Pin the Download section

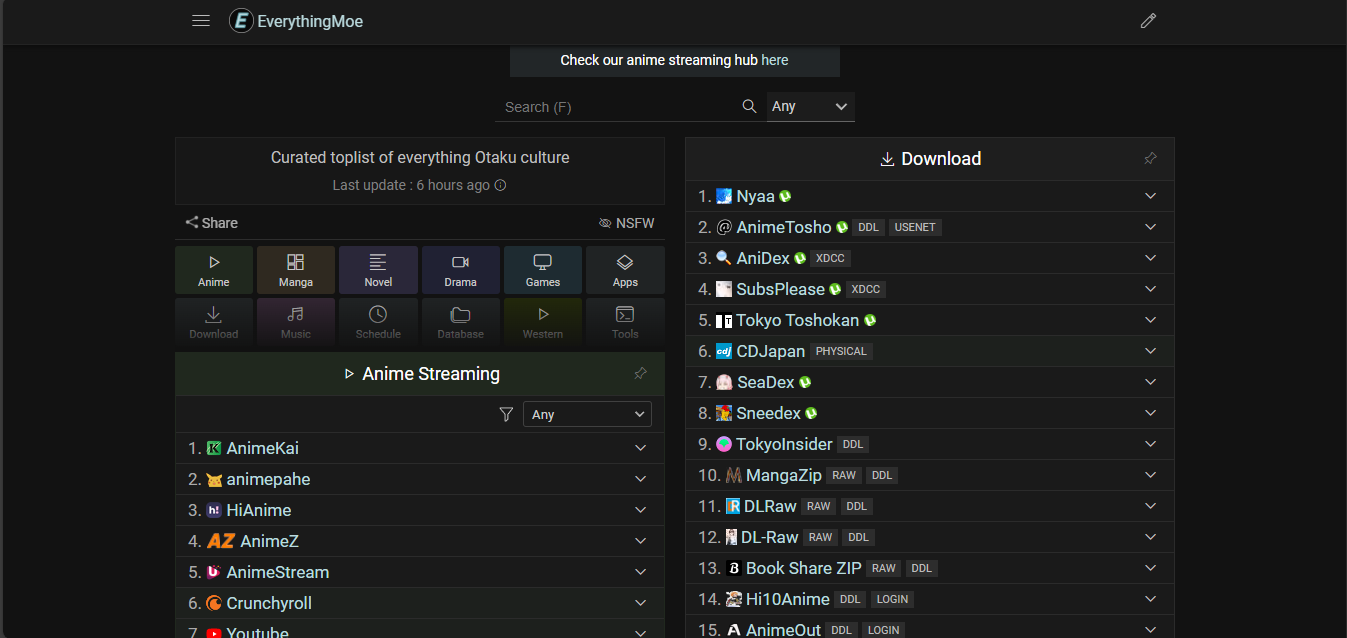click(x=1150, y=158)
